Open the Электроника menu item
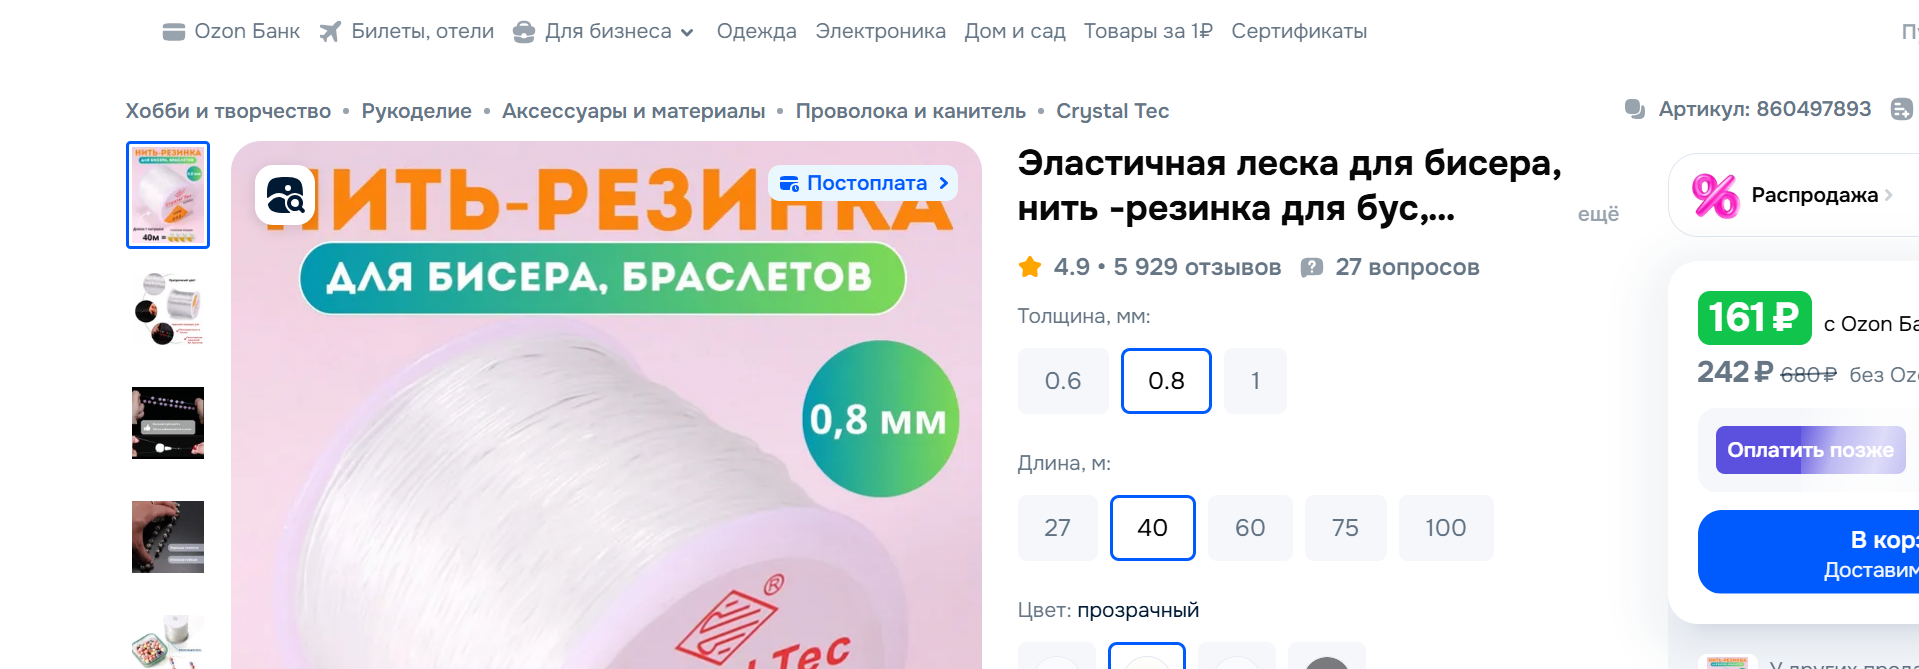1919x669 pixels. click(x=880, y=31)
